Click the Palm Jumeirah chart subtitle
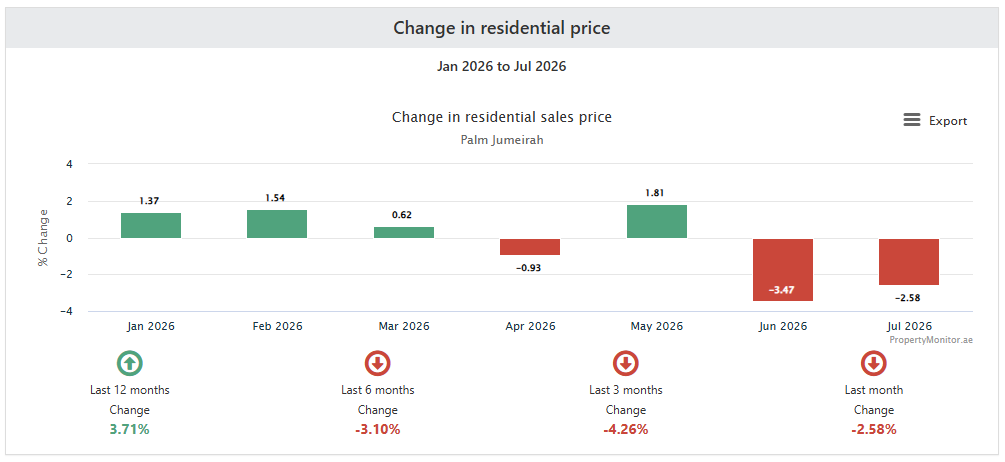The width and height of the screenshot is (1005, 462). (502, 140)
